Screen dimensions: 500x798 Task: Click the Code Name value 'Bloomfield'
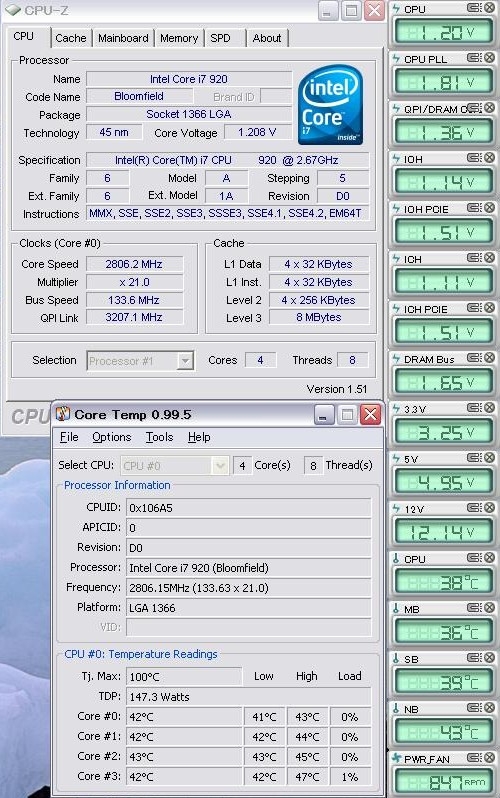pos(139,96)
